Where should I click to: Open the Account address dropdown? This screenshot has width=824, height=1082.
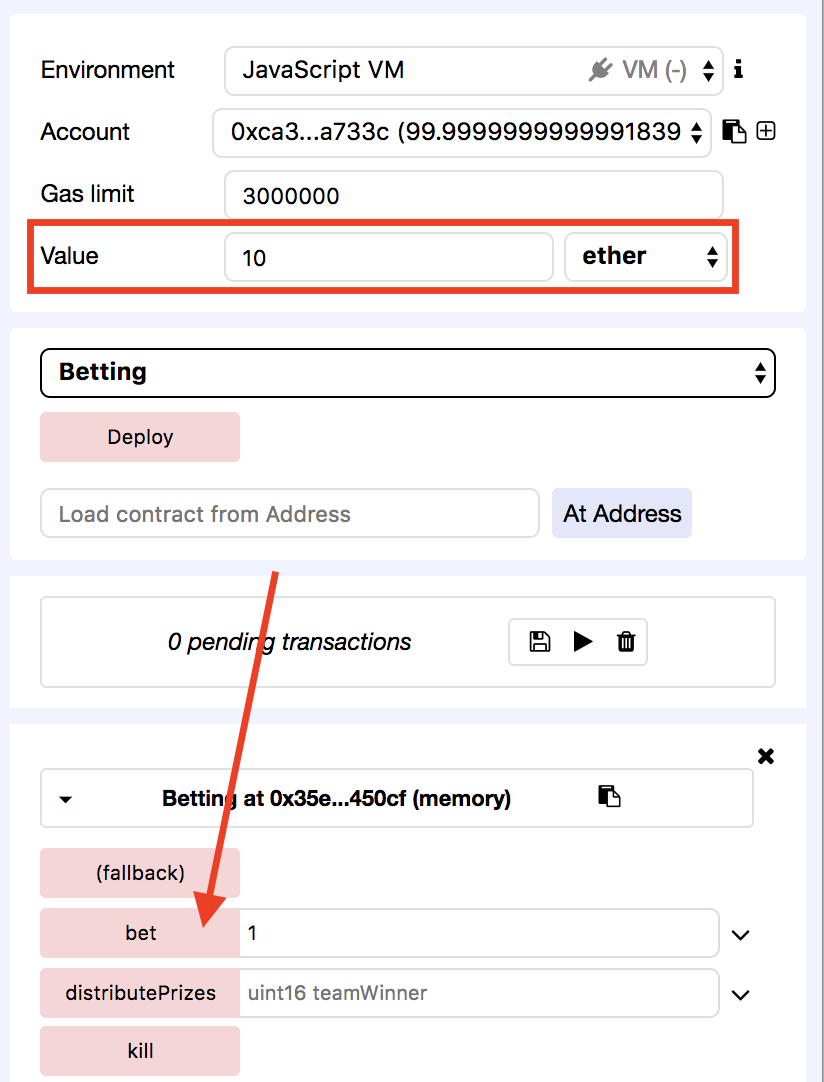462,132
